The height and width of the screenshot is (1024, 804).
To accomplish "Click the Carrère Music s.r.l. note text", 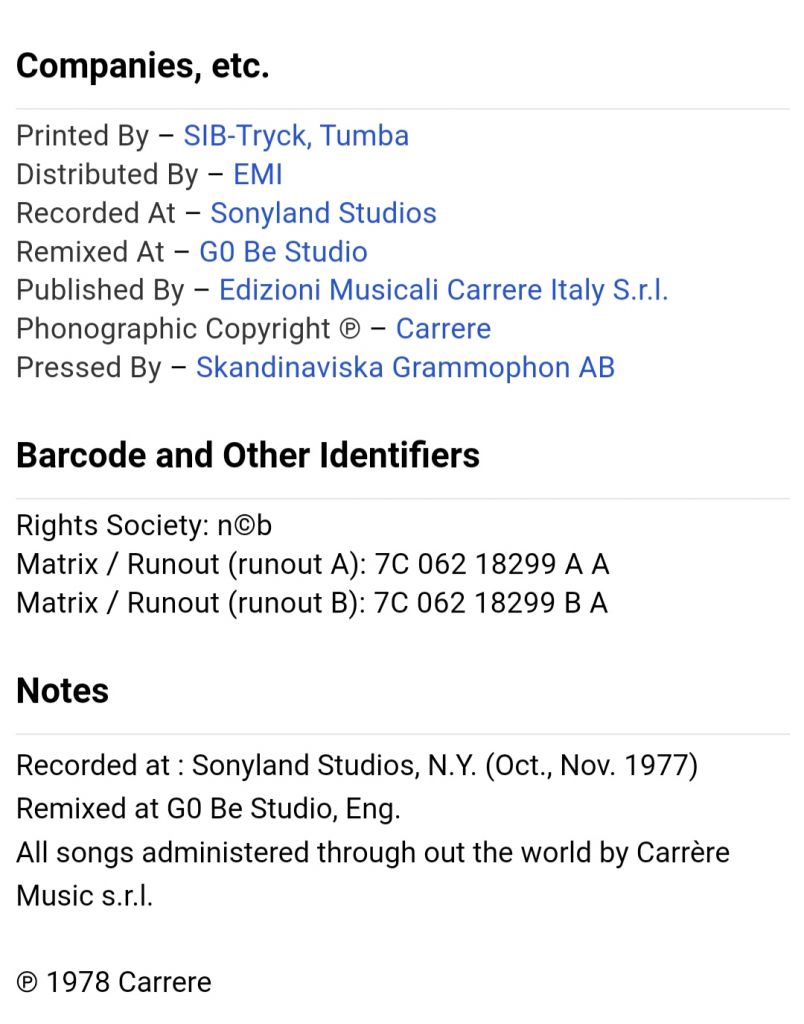I will coord(373,874).
